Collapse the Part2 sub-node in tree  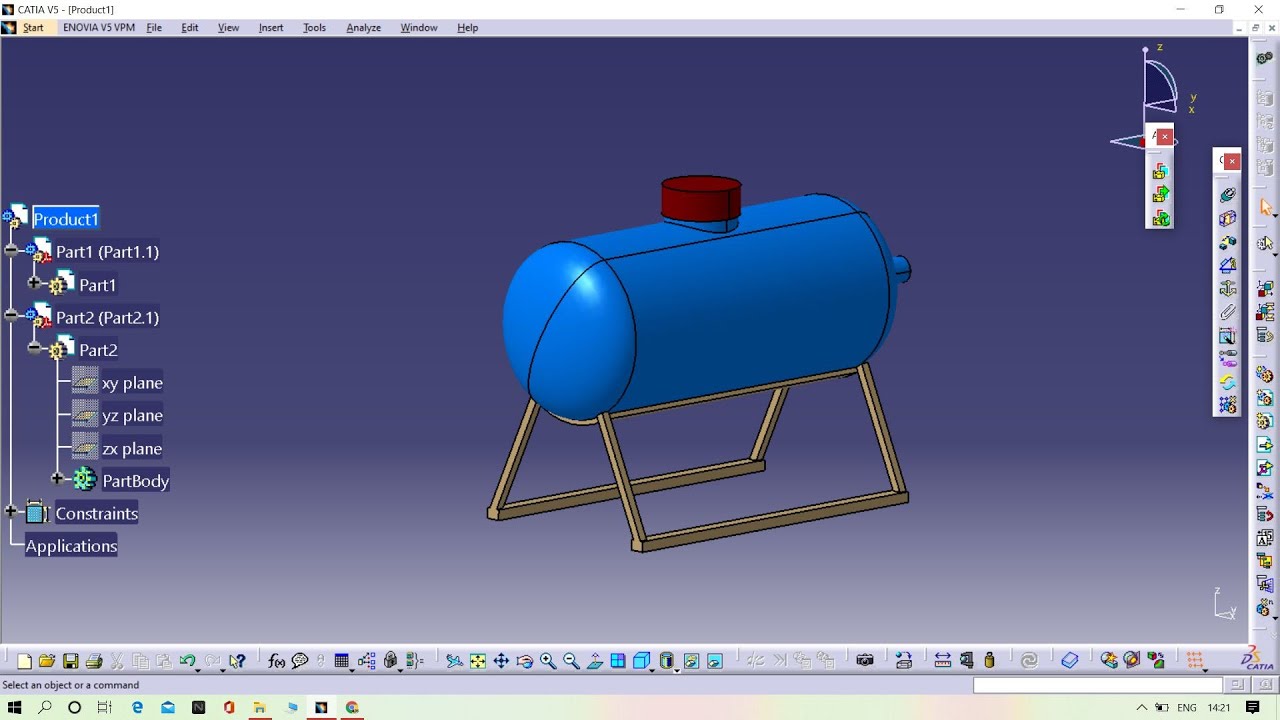click(34, 349)
